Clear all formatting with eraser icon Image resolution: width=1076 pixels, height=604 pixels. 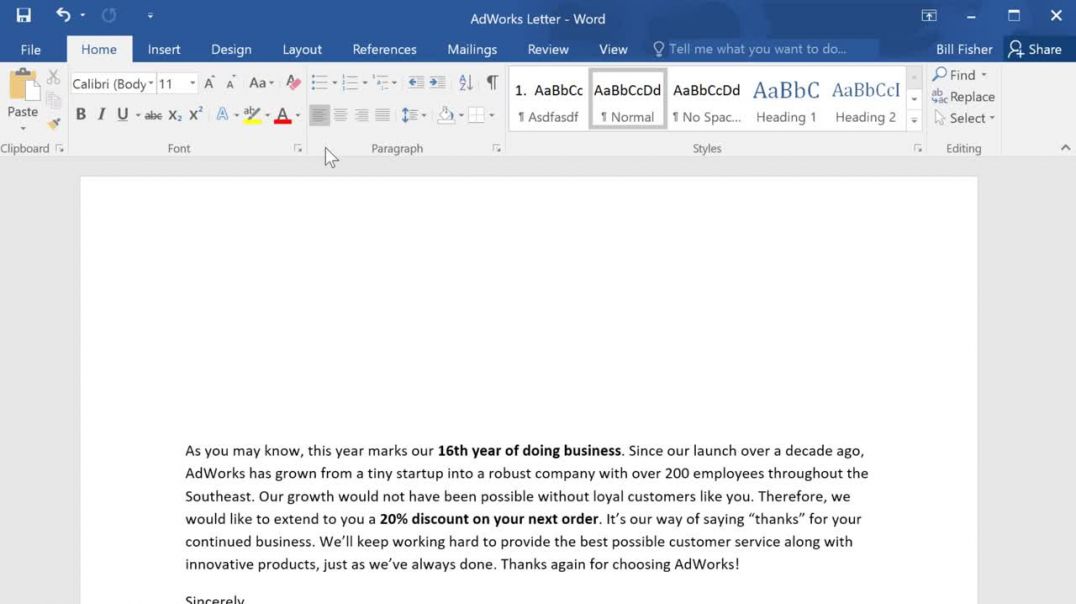pos(293,83)
